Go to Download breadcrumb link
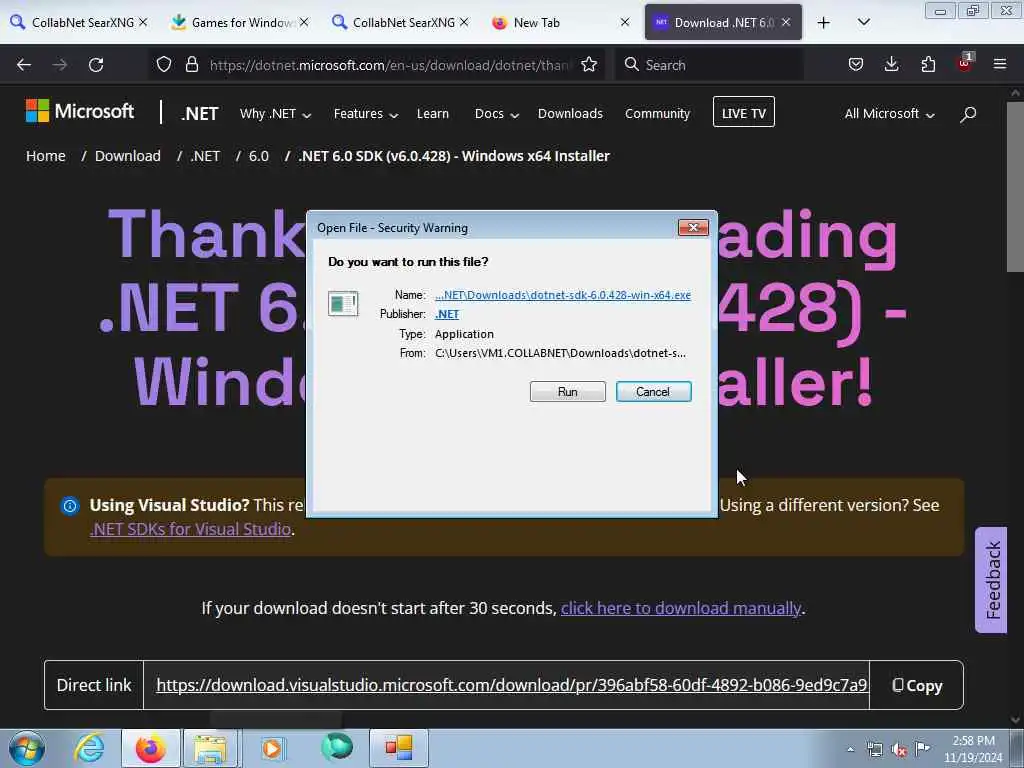Image resolution: width=1024 pixels, height=768 pixels. [127, 156]
